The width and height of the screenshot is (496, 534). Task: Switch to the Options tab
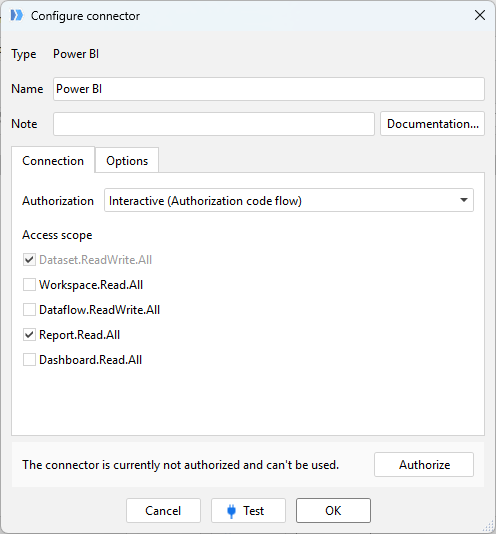(127, 160)
